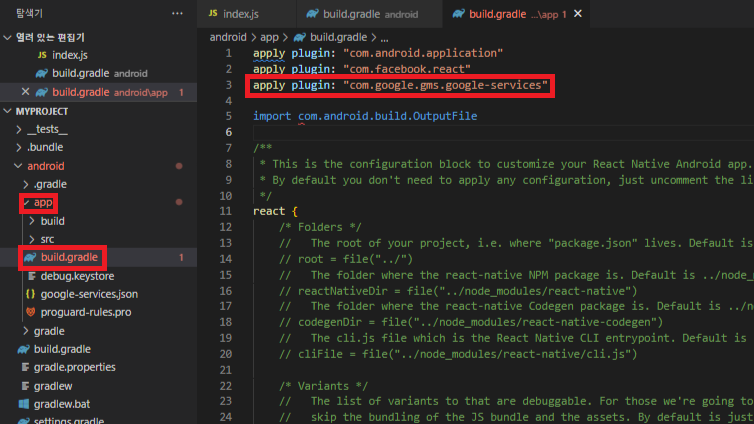Image resolution: width=754 pixels, height=424 pixels.
Task: Click the modified dot badge on app folder
Action: click(179, 202)
